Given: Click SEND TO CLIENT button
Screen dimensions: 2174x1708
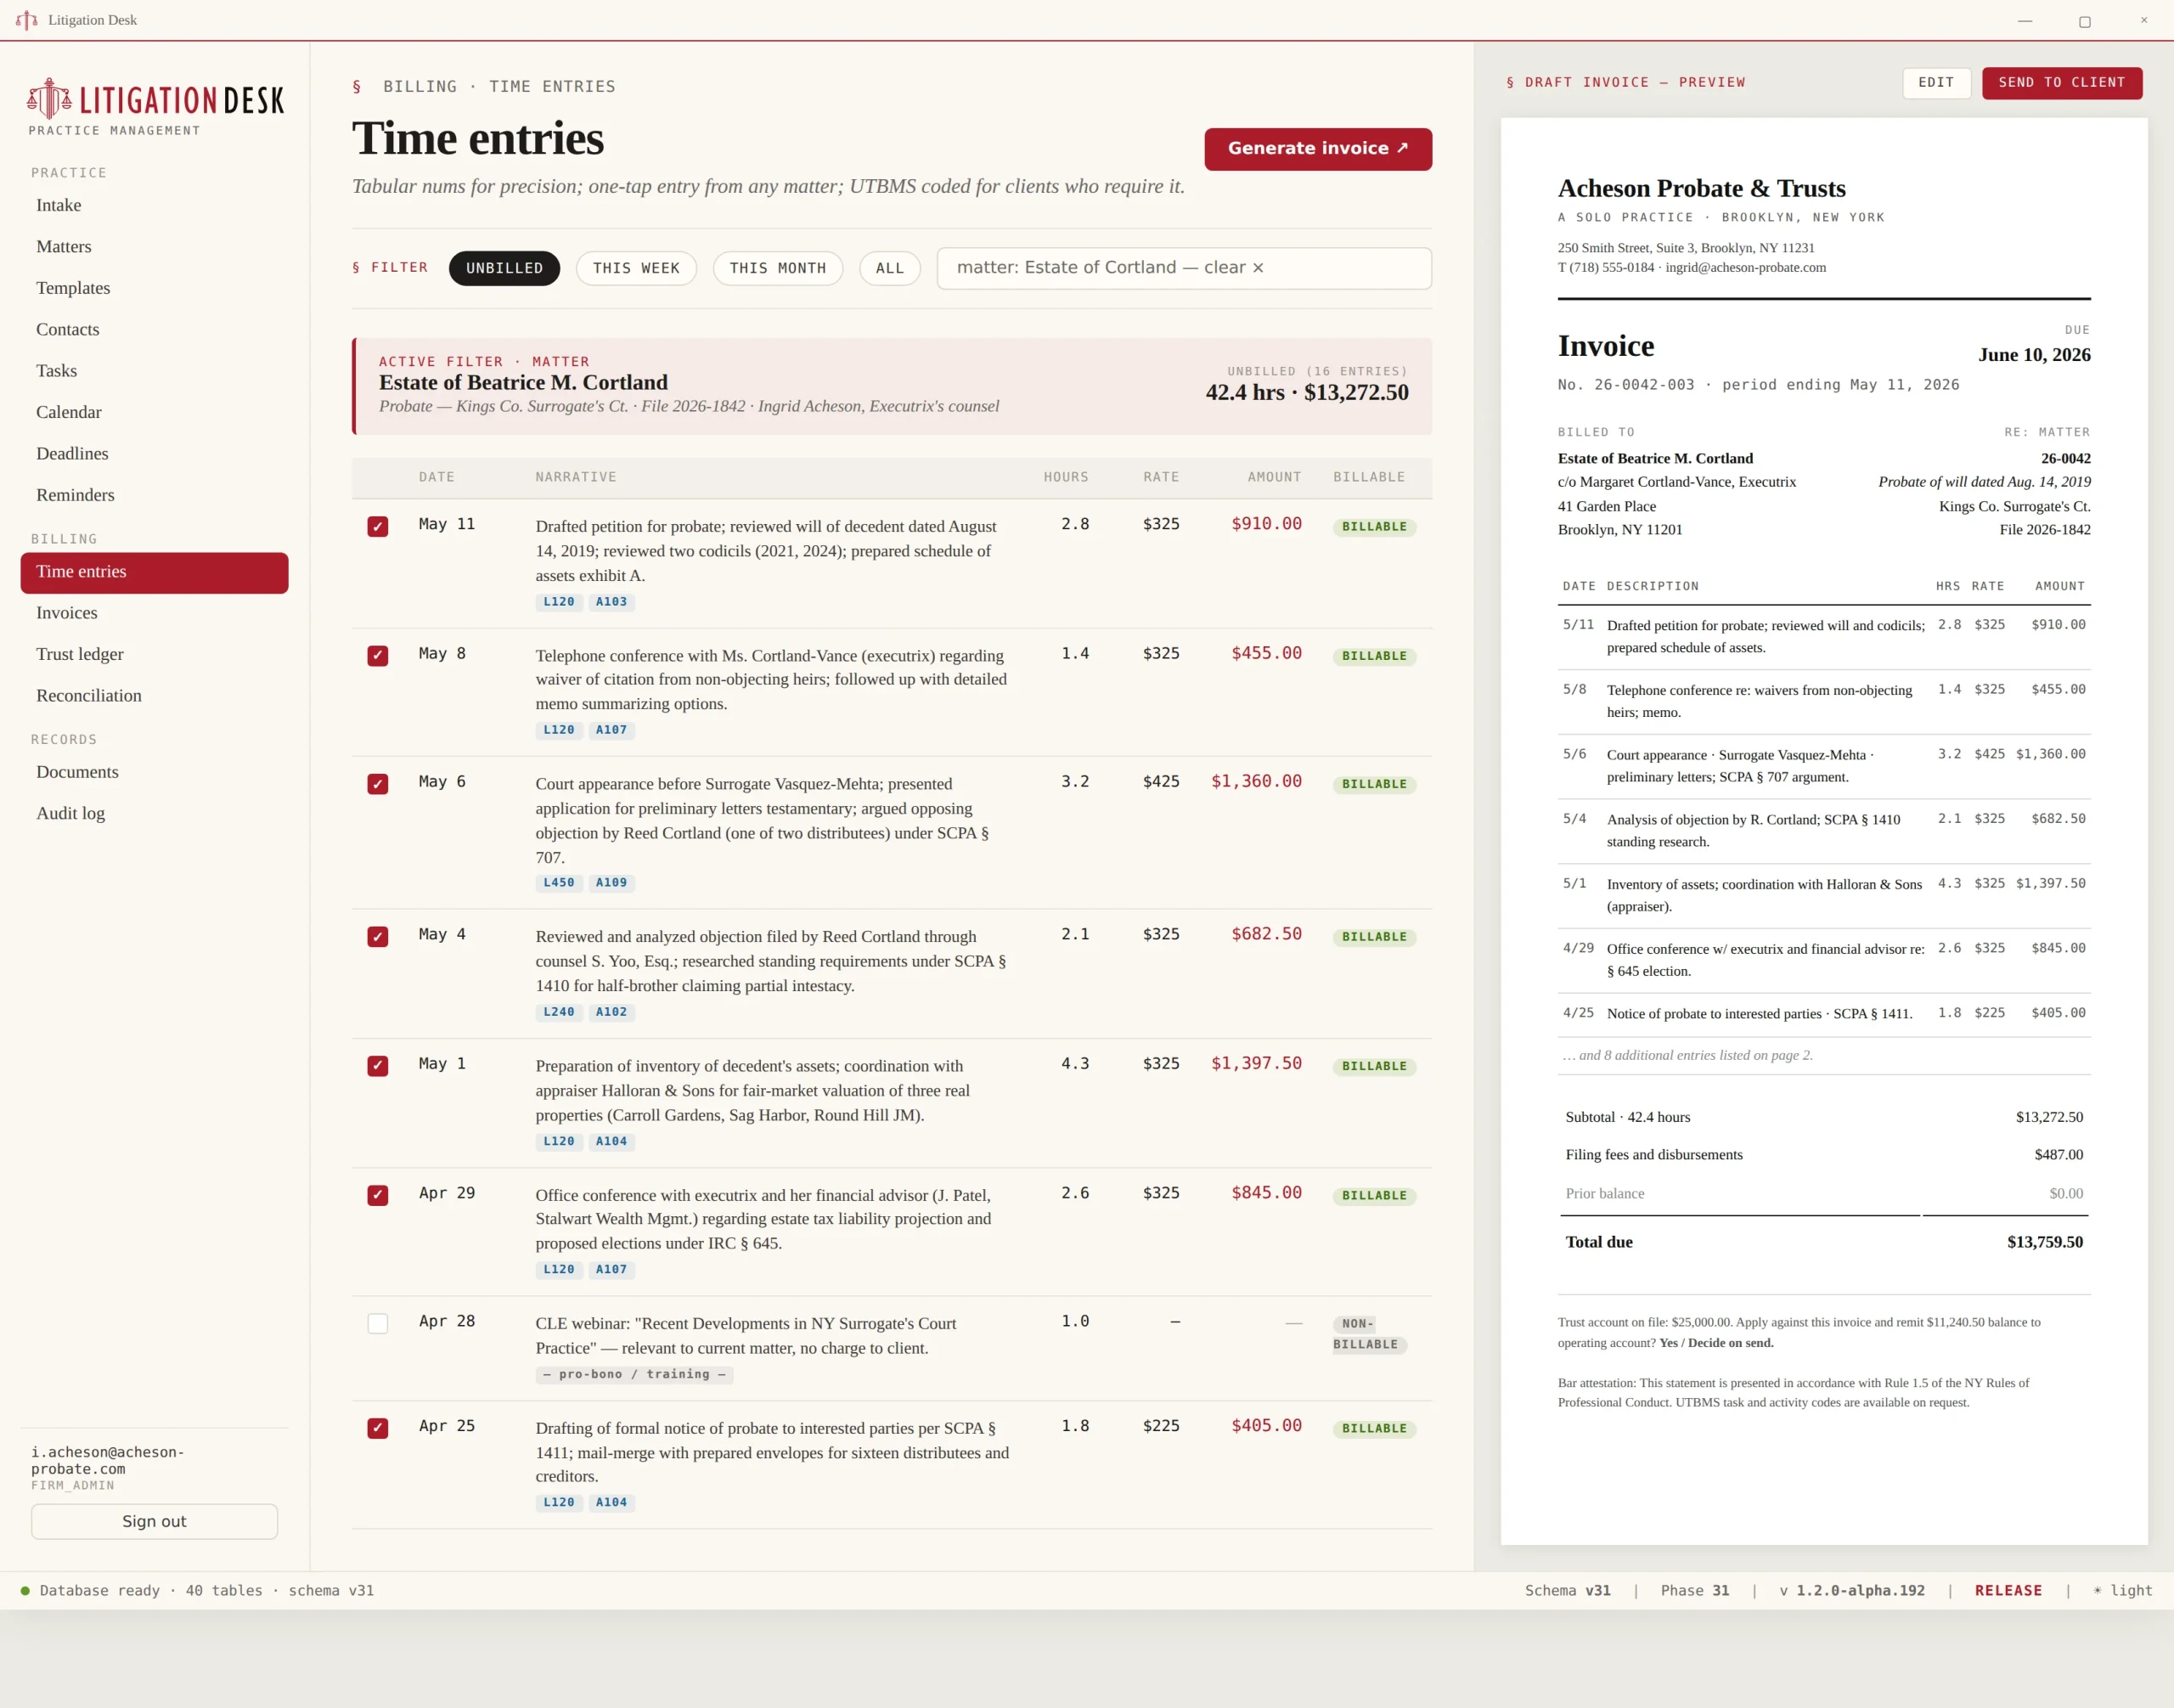Looking at the screenshot, I should [2062, 83].
